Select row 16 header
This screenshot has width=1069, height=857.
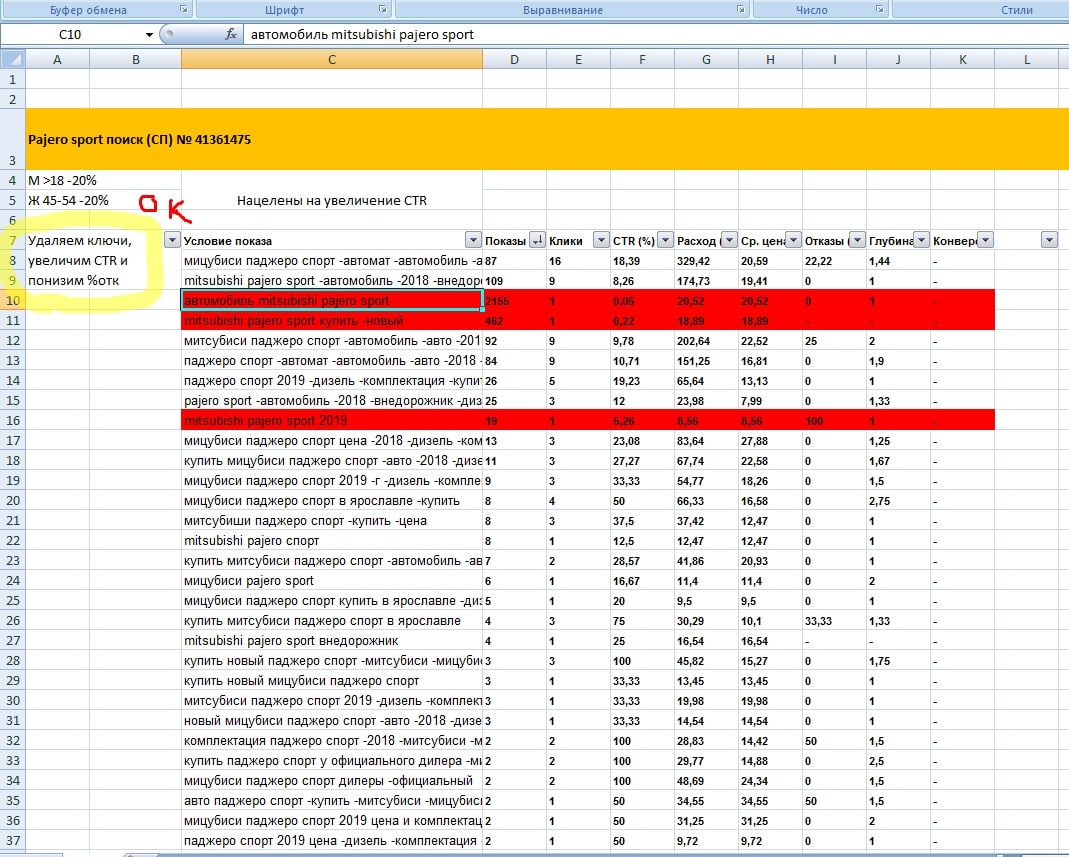coord(13,421)
